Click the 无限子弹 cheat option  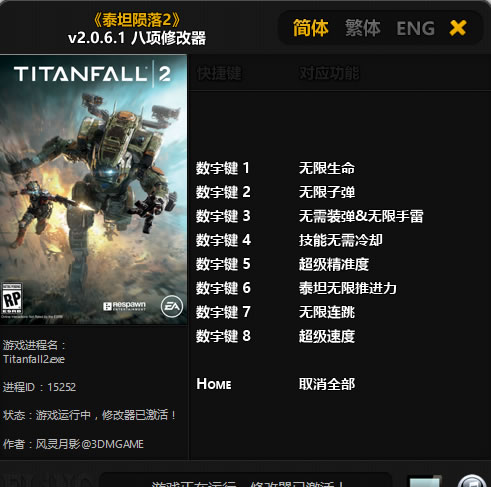click(327, 192)
